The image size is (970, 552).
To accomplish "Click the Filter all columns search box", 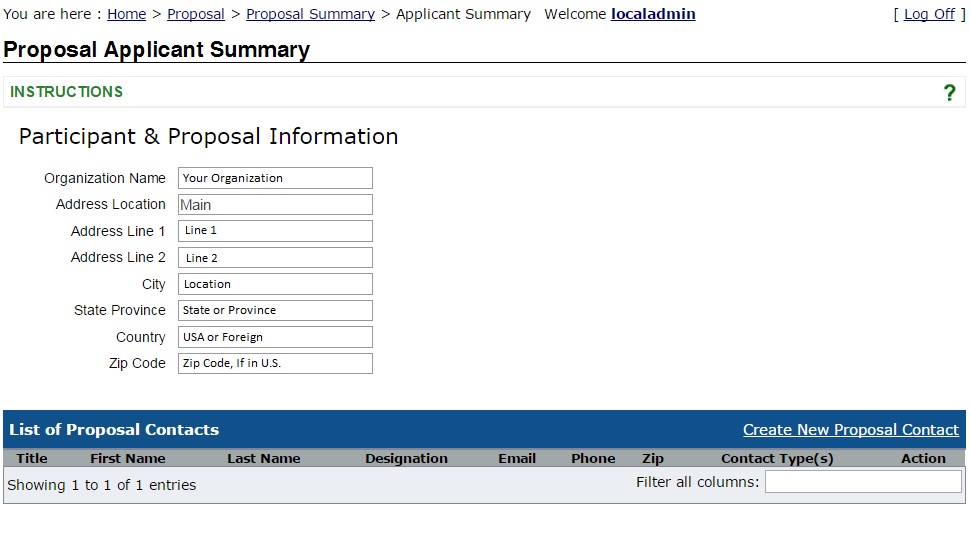I will click(x=863, y=483).
